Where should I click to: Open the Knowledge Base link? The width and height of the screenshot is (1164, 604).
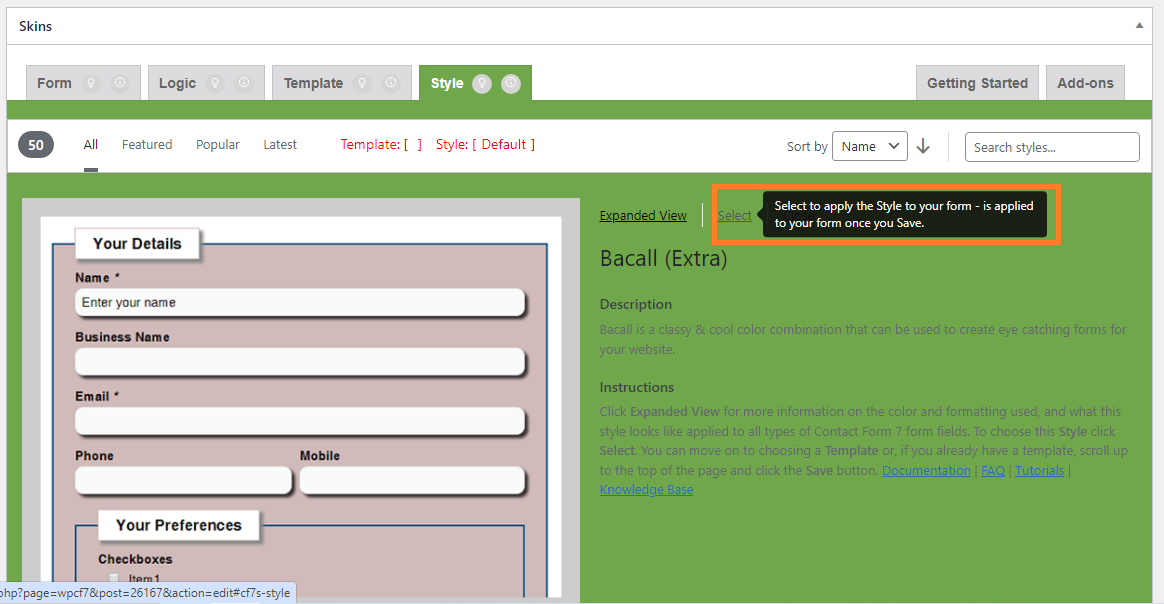[x=646, y=490]
